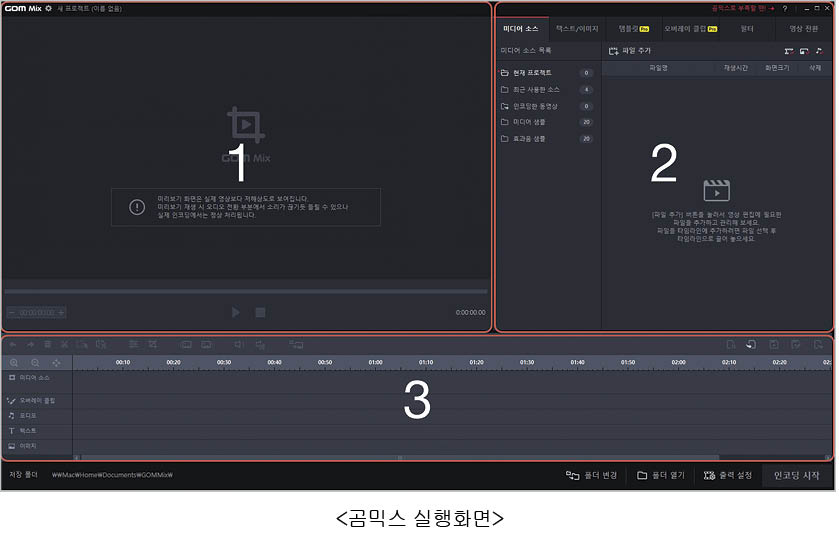This screenshot has width=839, height=536.
Task: Sort by the 재생시간 column header
Action: pyautogui.click(x=737, y=68)
